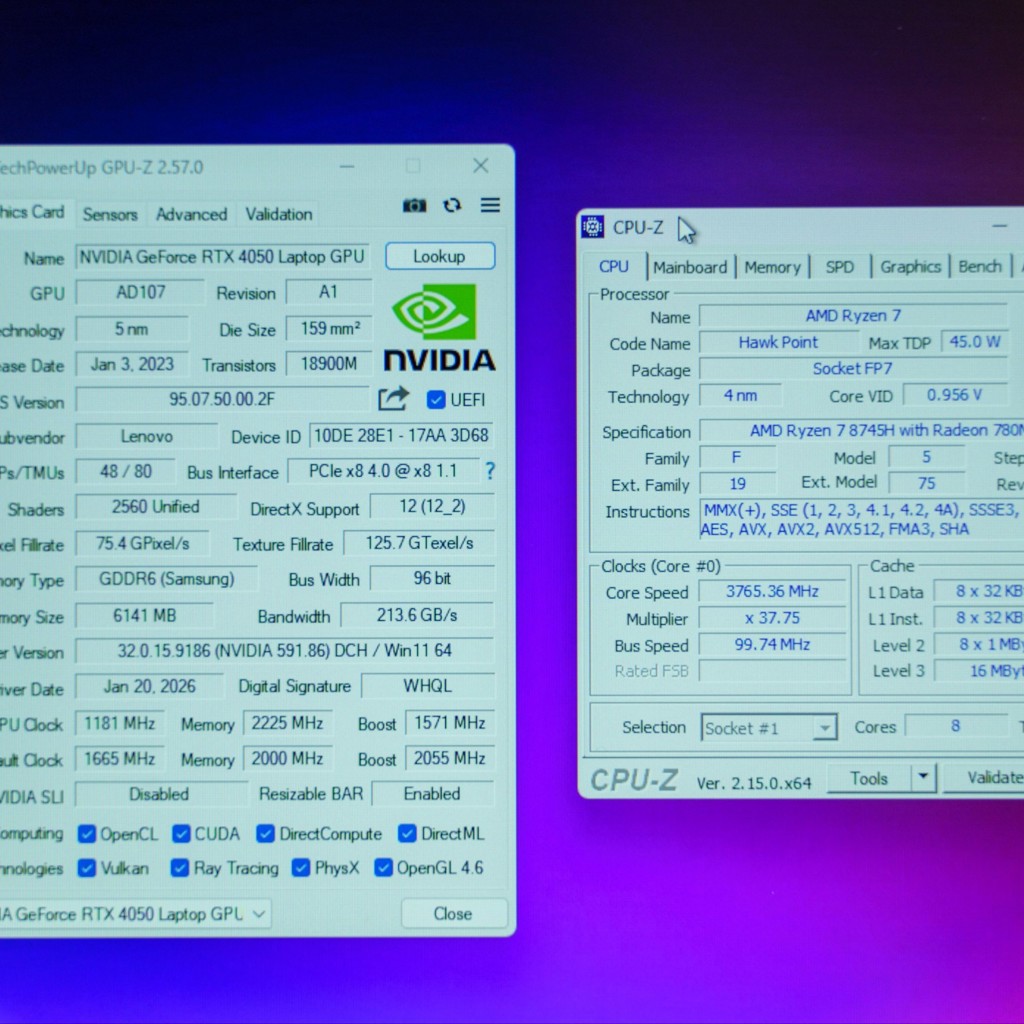Toggle the UEFI checkbox

pyautogui.click(x=436, y=400)
